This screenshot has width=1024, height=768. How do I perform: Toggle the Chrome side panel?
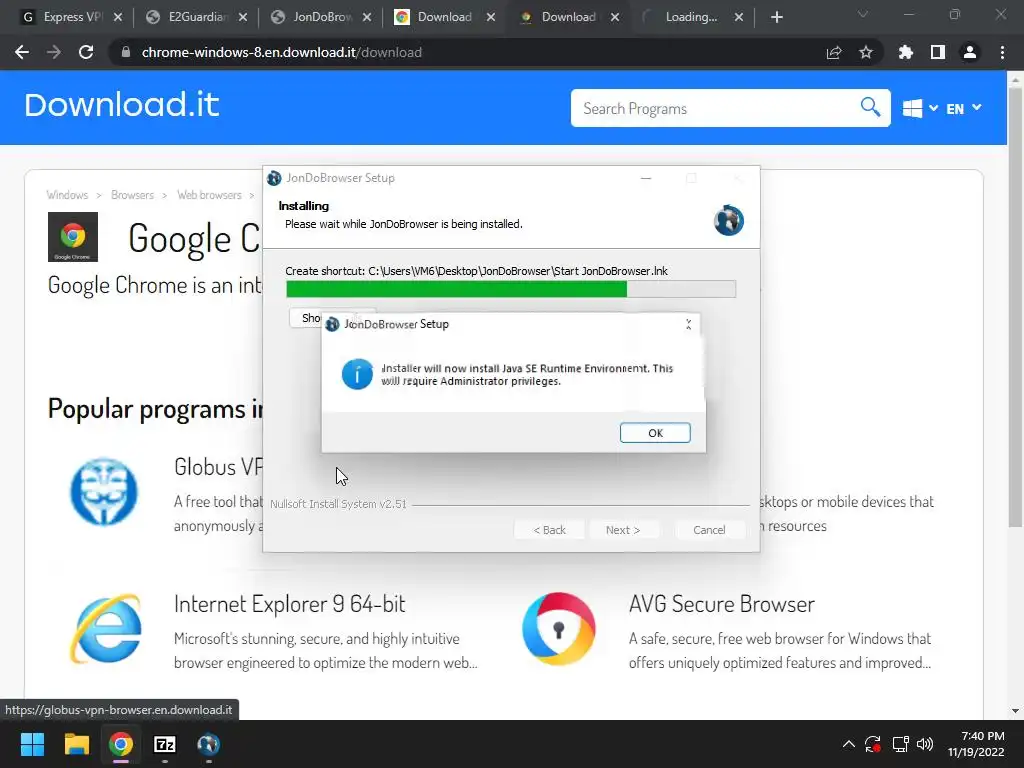(x=938, y=52)
